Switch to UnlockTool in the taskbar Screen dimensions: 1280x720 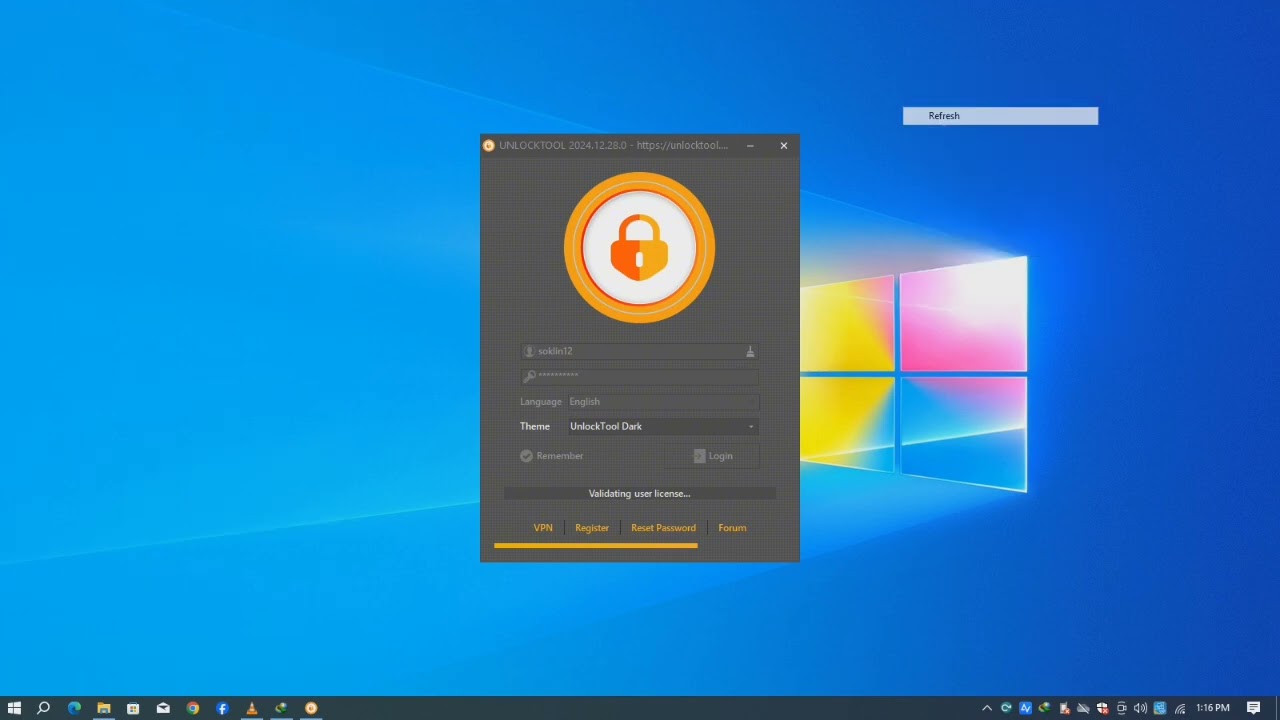(x=311, y=708)
